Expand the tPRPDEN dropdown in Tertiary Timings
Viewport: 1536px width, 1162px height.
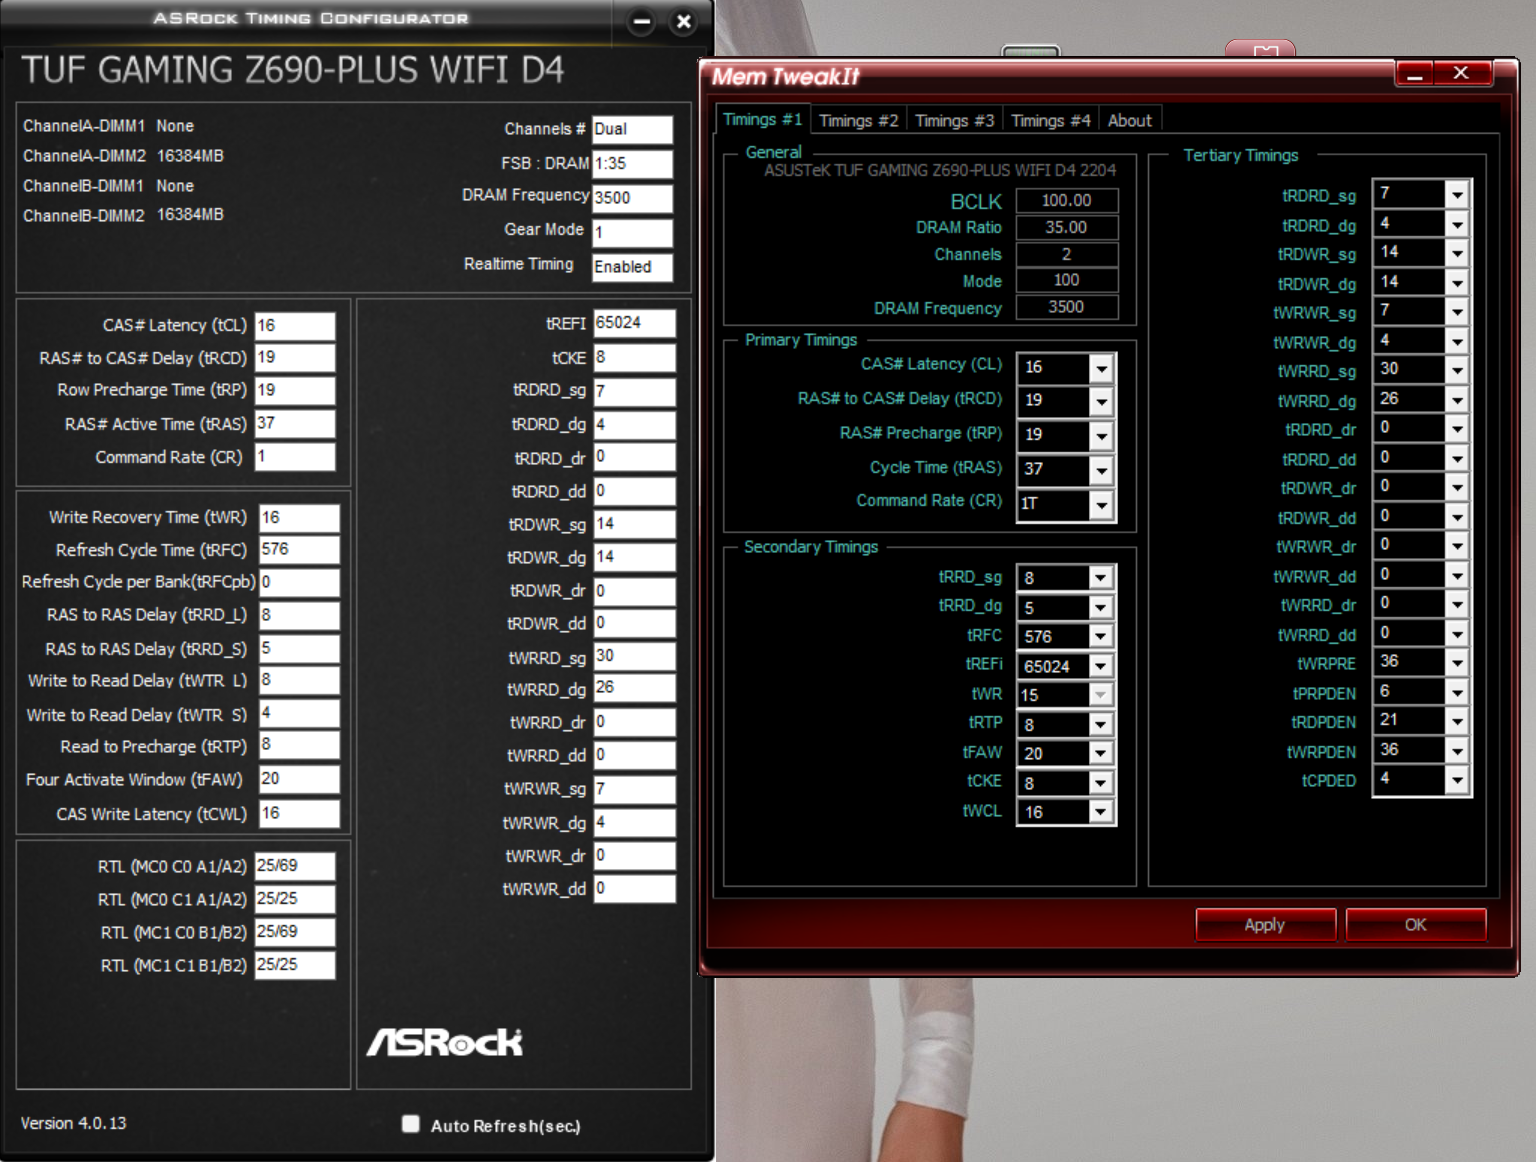tap(1457, 692)
